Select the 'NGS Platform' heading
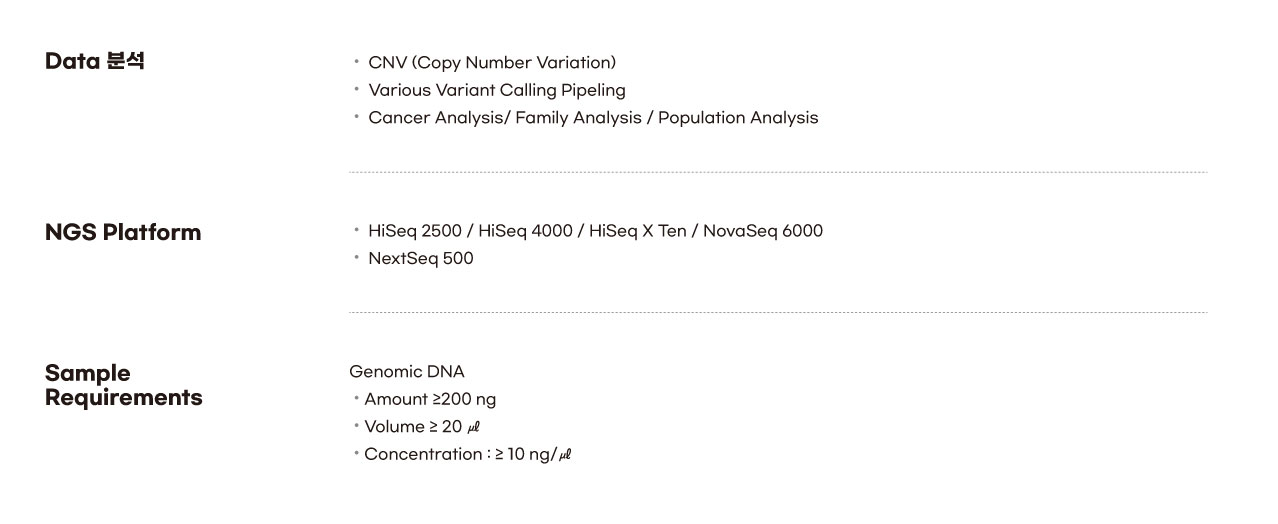The height and width of the screenshot is (524, 1278). point(123,232)
